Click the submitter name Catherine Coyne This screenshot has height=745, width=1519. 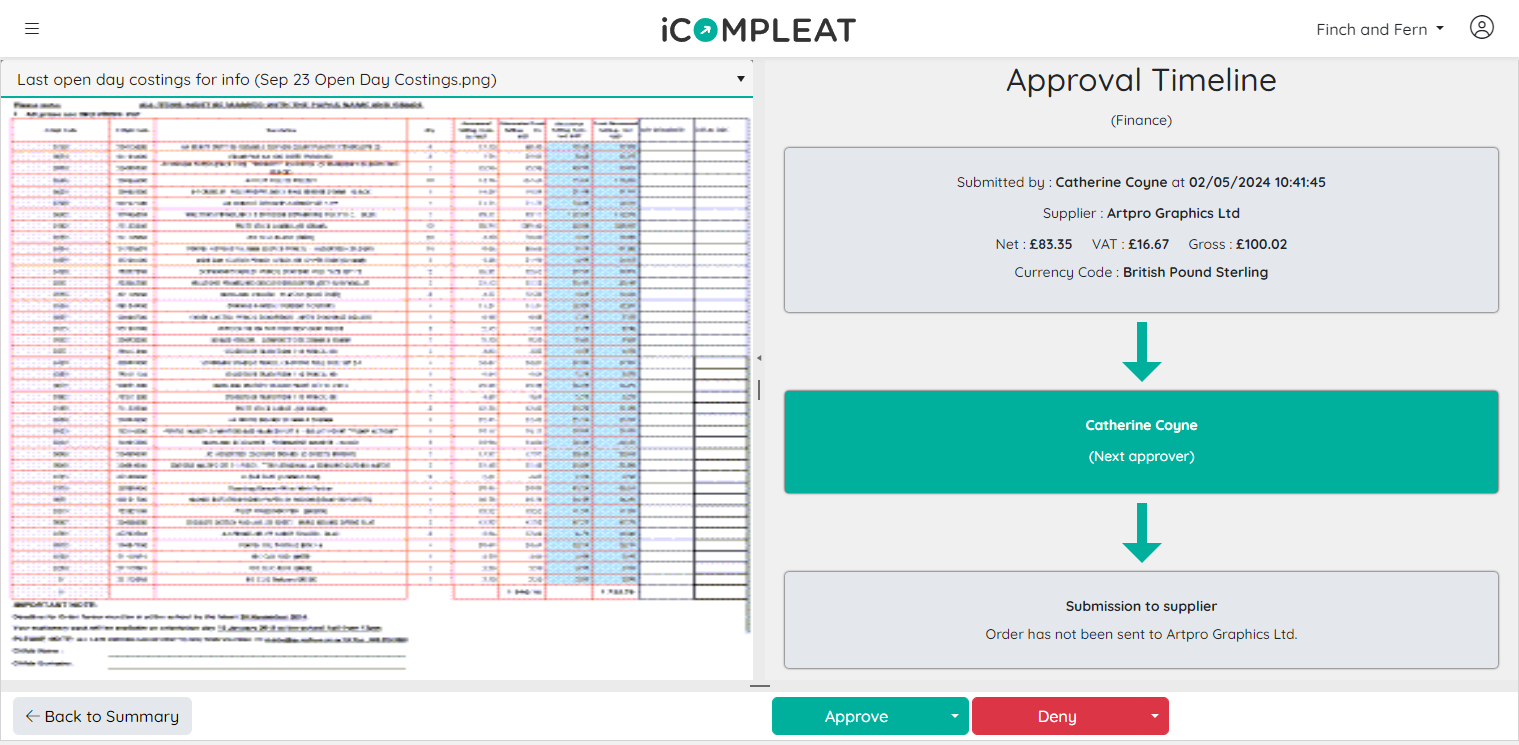tap(1111, 182)
